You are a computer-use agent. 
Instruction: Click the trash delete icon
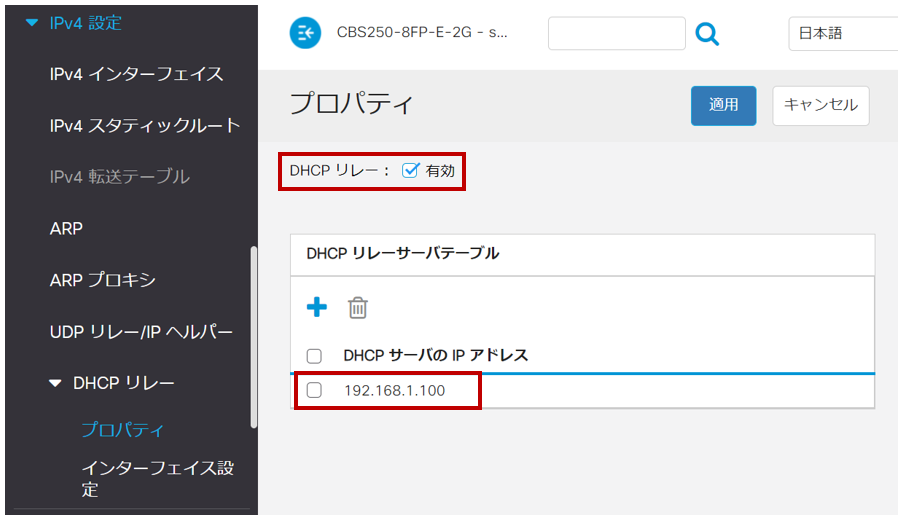pyautogui.click(x=357, y=307)
